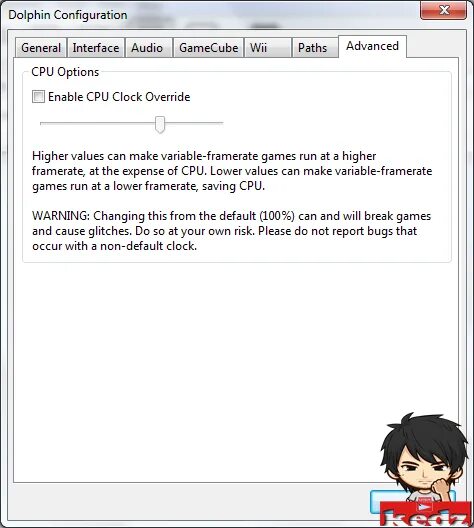This screenshot has width=474, height=528.
Task: Switch to the Paths tab
Action: click(x=314, y=47)
